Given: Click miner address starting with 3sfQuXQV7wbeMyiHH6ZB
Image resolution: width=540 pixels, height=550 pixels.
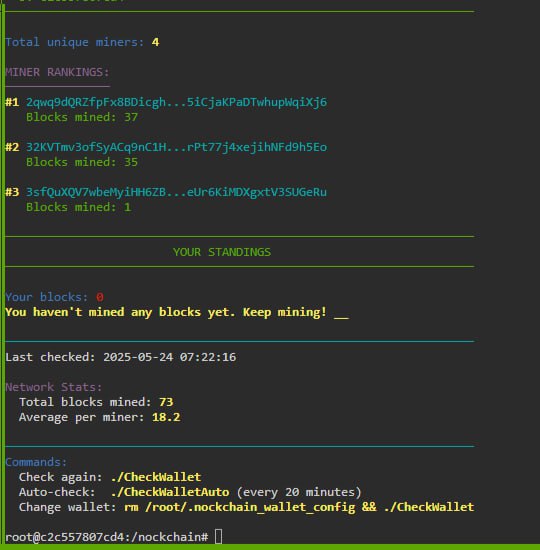Looking at the screenshot, I should (x=176, y=192).
